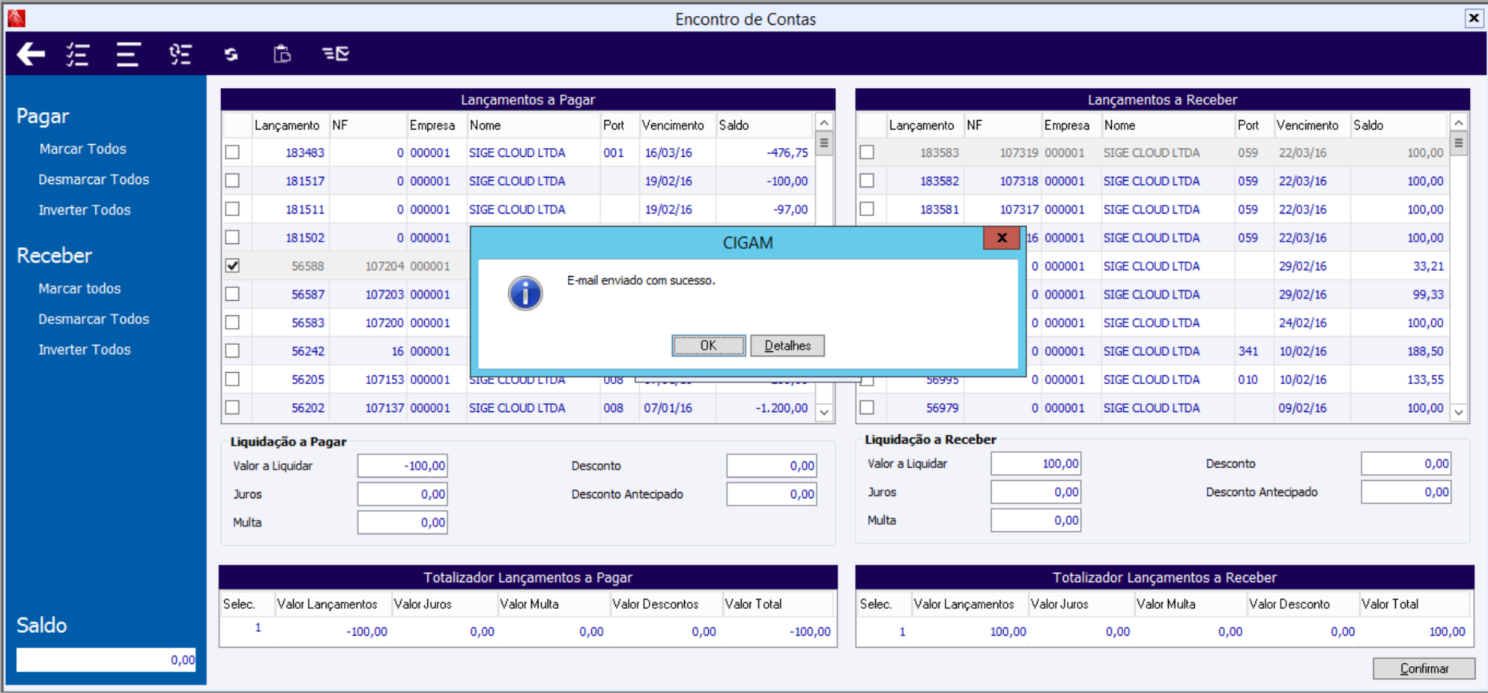Click Valor a Liquidar field under Pagar
The image size is (1488, 693).
(403, 466)
